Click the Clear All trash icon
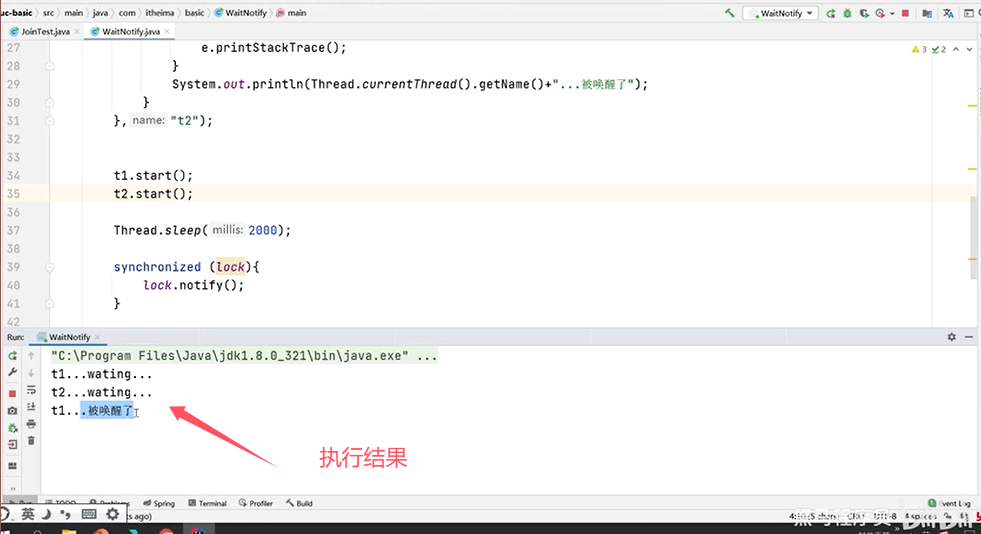Image resolution: width=981 pixels, height=534 pixels. [31, 441]
